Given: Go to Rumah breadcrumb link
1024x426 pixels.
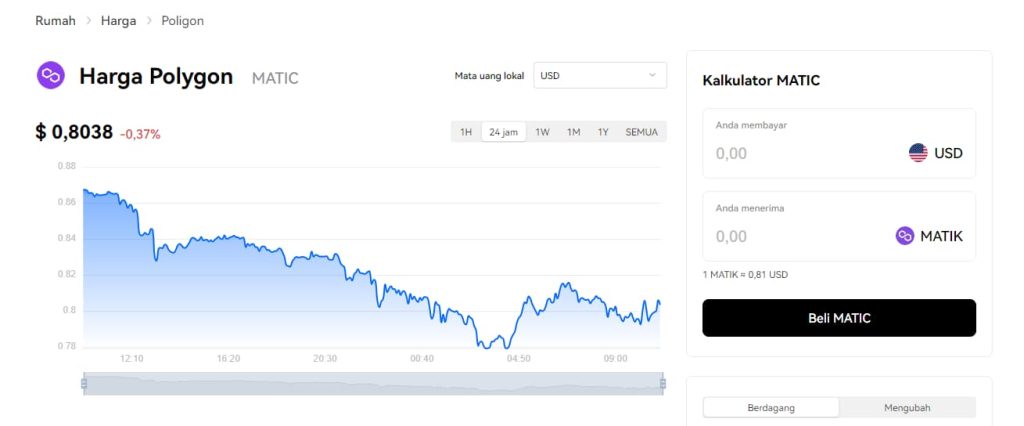Looking at the screenshot, I should tap(55, 21).
